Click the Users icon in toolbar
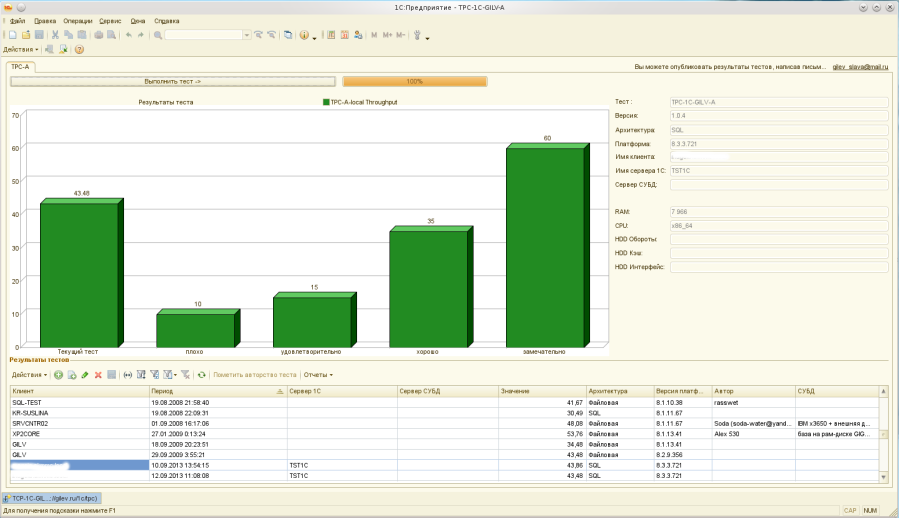This screenshot has height=518, width=899. tap(358, 35)
